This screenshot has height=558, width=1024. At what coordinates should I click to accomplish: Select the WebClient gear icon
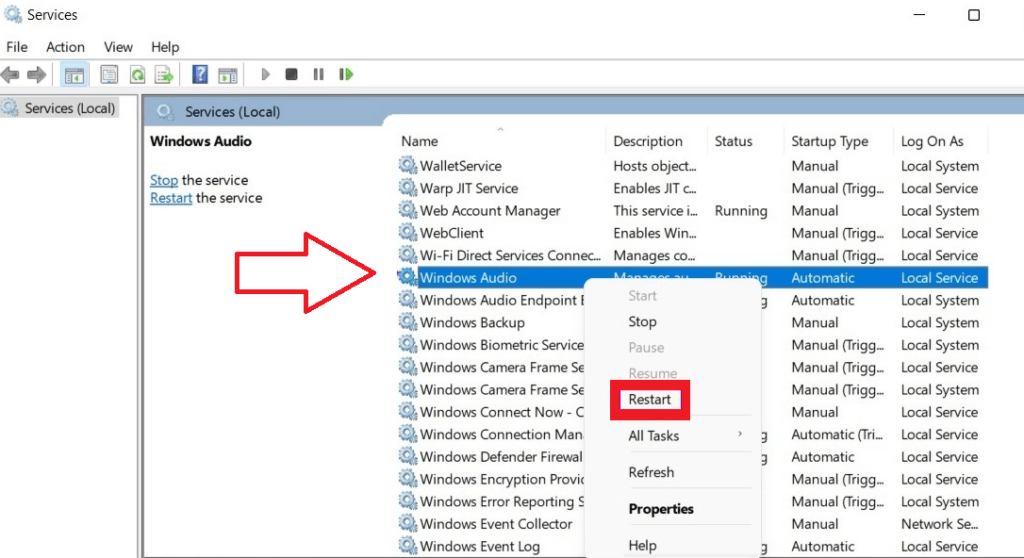tap(408, 232)
